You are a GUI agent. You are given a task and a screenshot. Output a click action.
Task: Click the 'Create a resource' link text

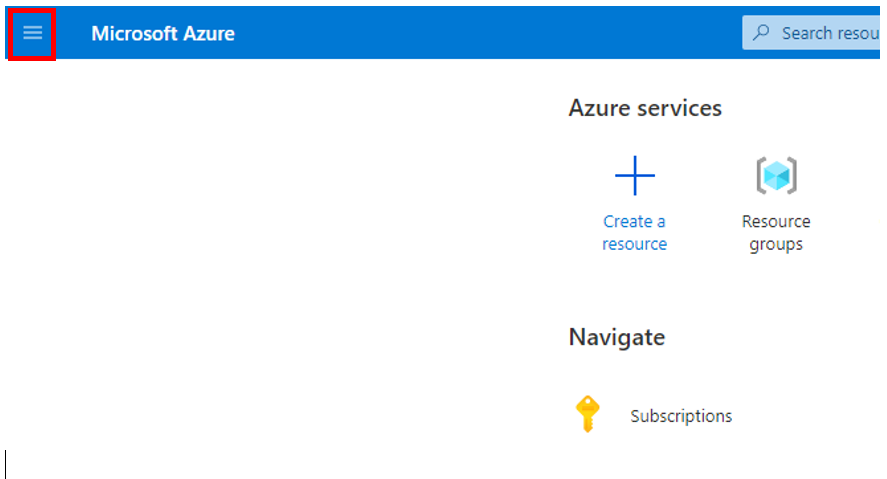click(x=634, y=232)
